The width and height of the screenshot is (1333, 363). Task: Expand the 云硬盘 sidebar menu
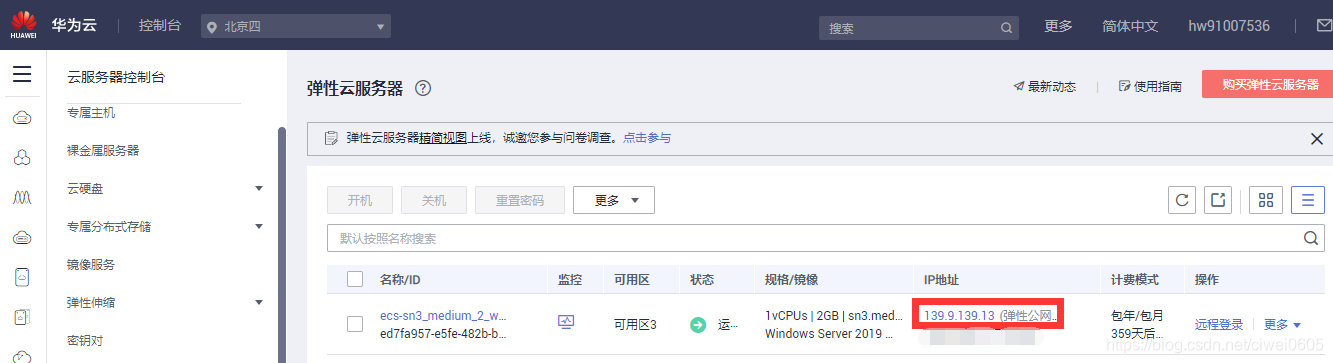(259, 188)
